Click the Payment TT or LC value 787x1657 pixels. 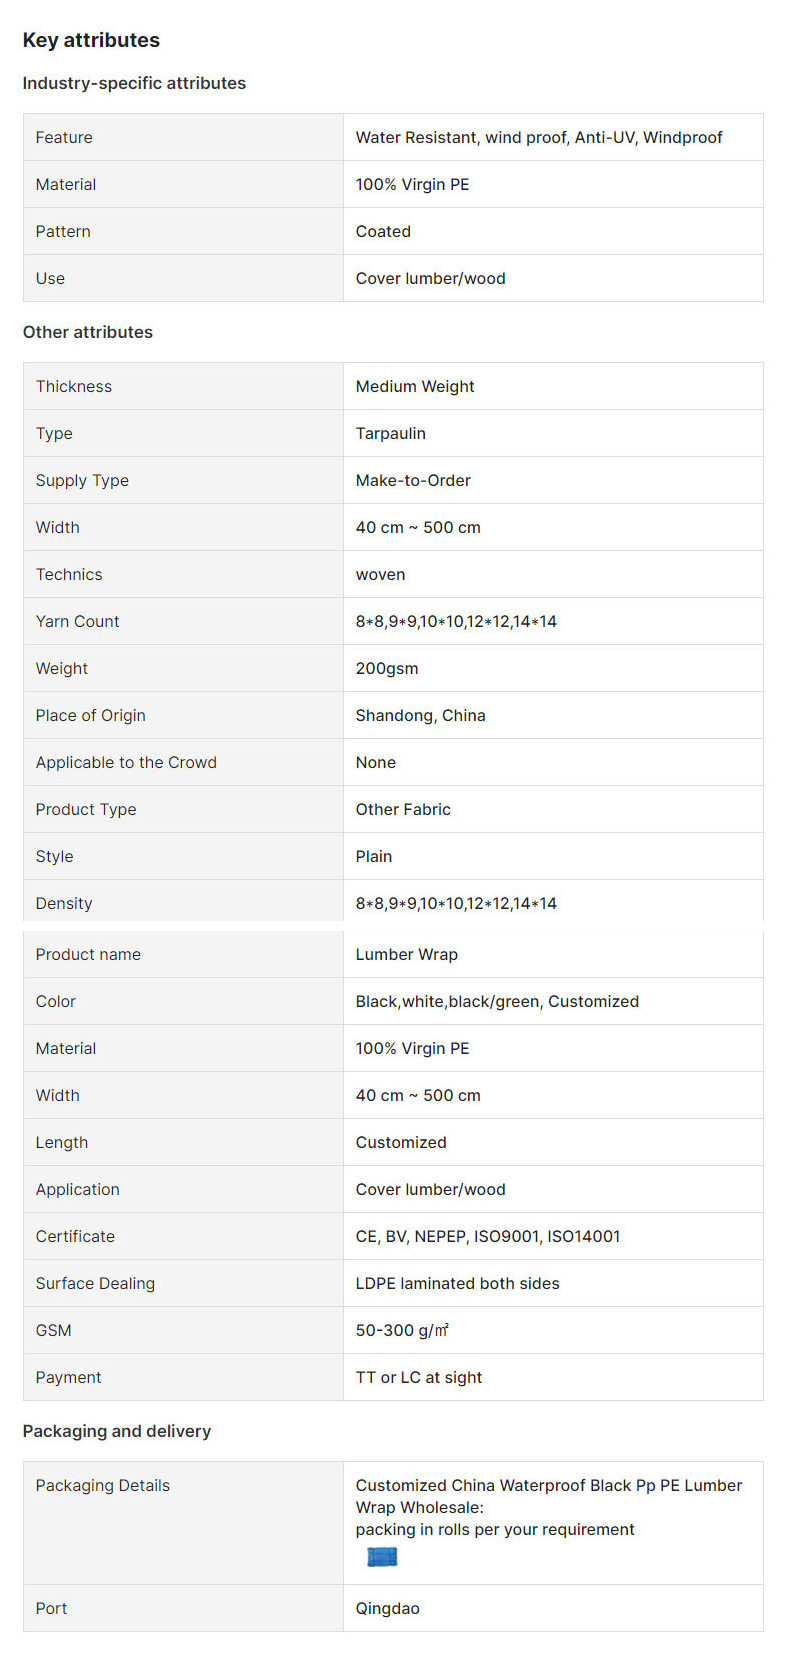[419, 1377]
